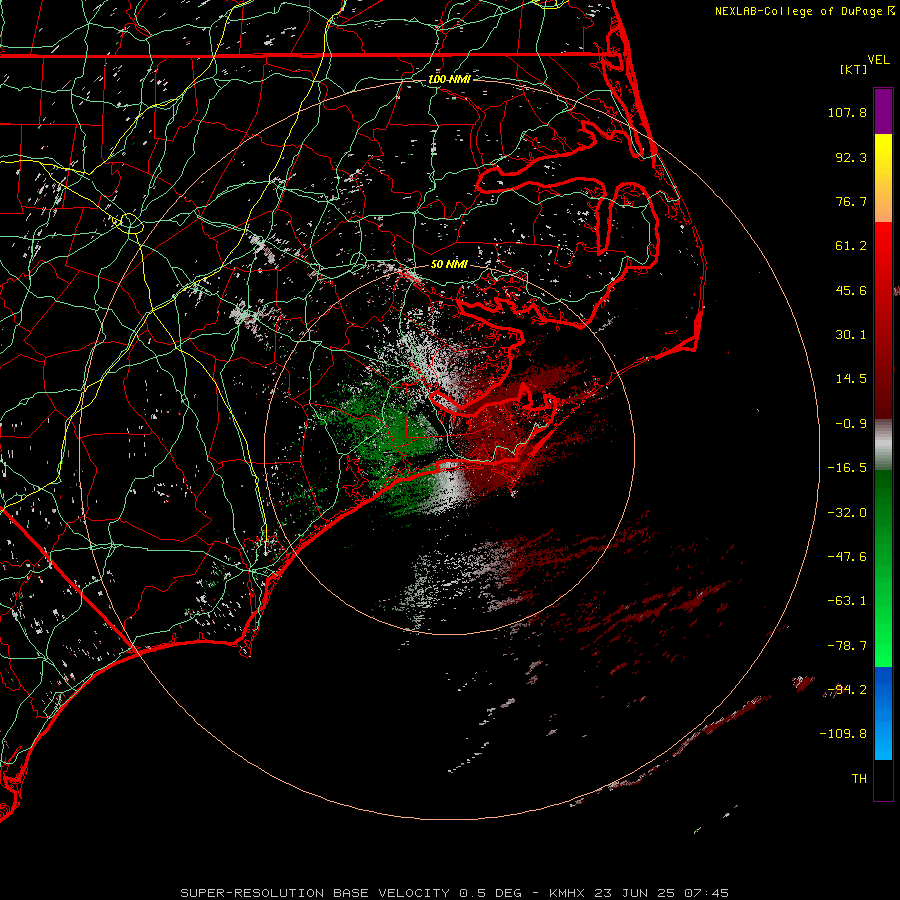Image resolution: width=900 pixels, height=900 pixels.
Task: Click the KMHX 23 JUN 25 07:45 timestamp
Action: point(639,893)
